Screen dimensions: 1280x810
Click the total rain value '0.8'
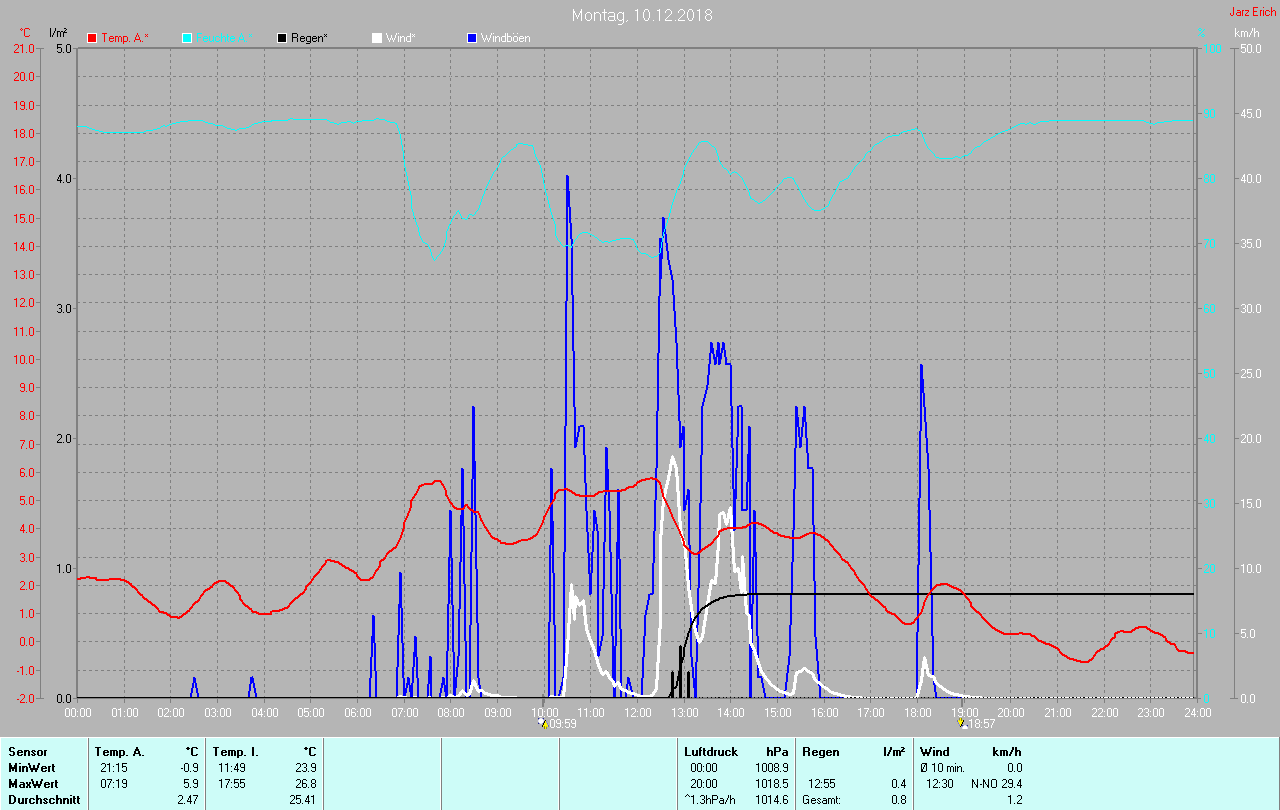[x=898, y=800]
